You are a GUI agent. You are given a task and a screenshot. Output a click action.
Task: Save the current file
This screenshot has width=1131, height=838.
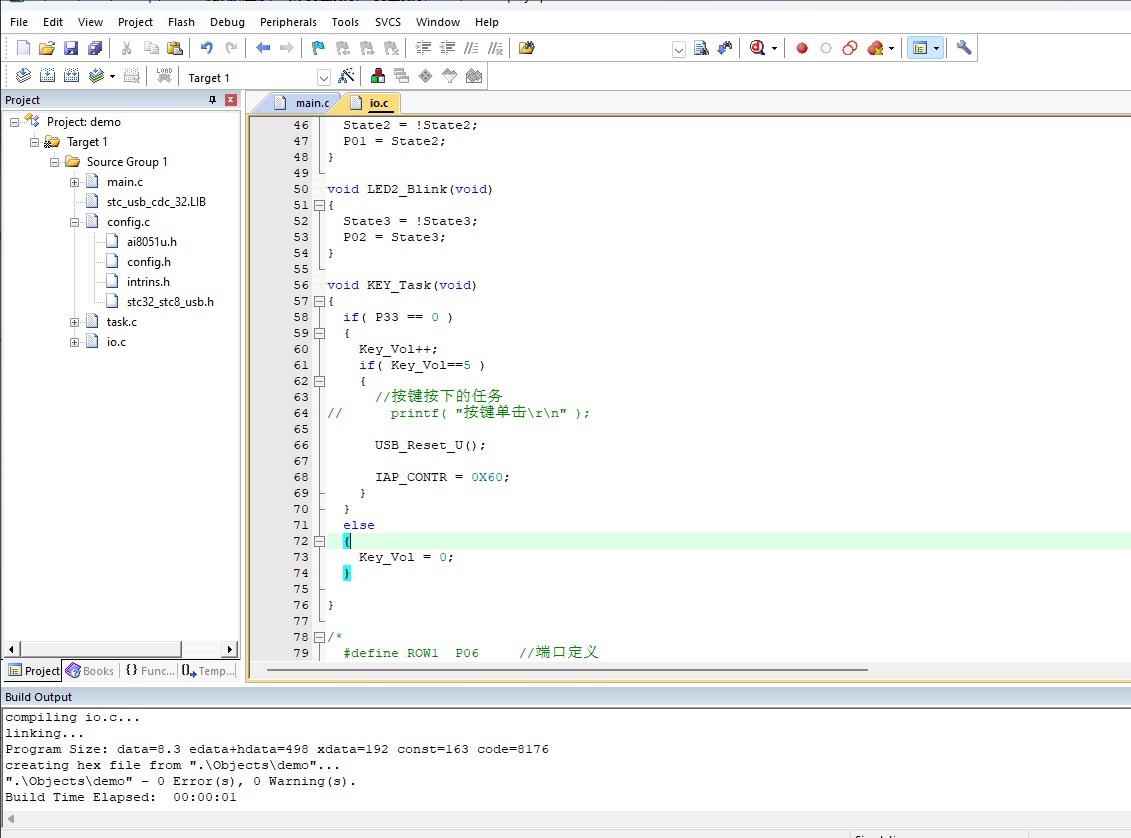pos(71,48)
